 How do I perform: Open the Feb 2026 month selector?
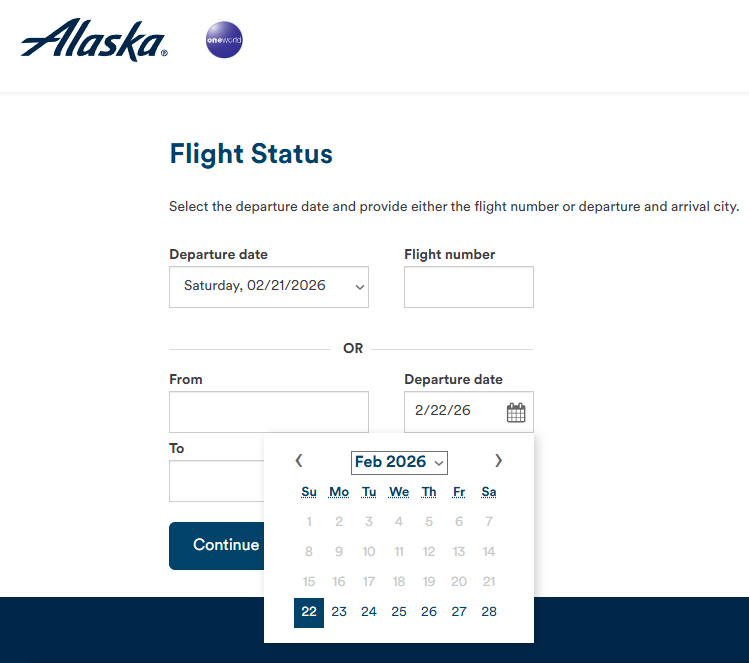click(x=399, y=462)
